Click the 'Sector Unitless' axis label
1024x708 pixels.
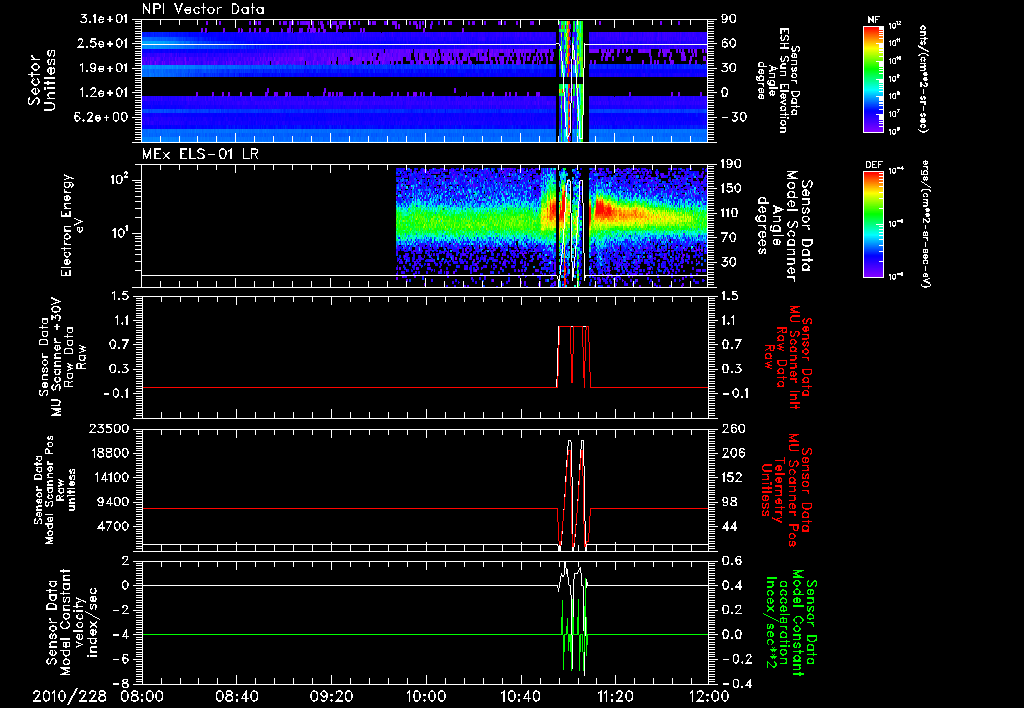coord(42,80)
